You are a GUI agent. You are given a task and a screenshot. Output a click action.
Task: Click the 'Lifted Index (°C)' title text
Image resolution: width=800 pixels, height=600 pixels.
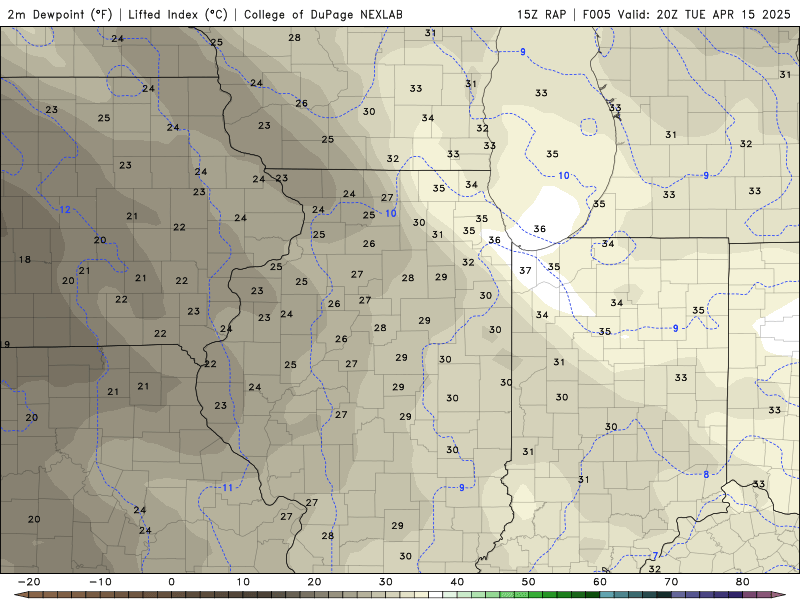click(178, 14)
